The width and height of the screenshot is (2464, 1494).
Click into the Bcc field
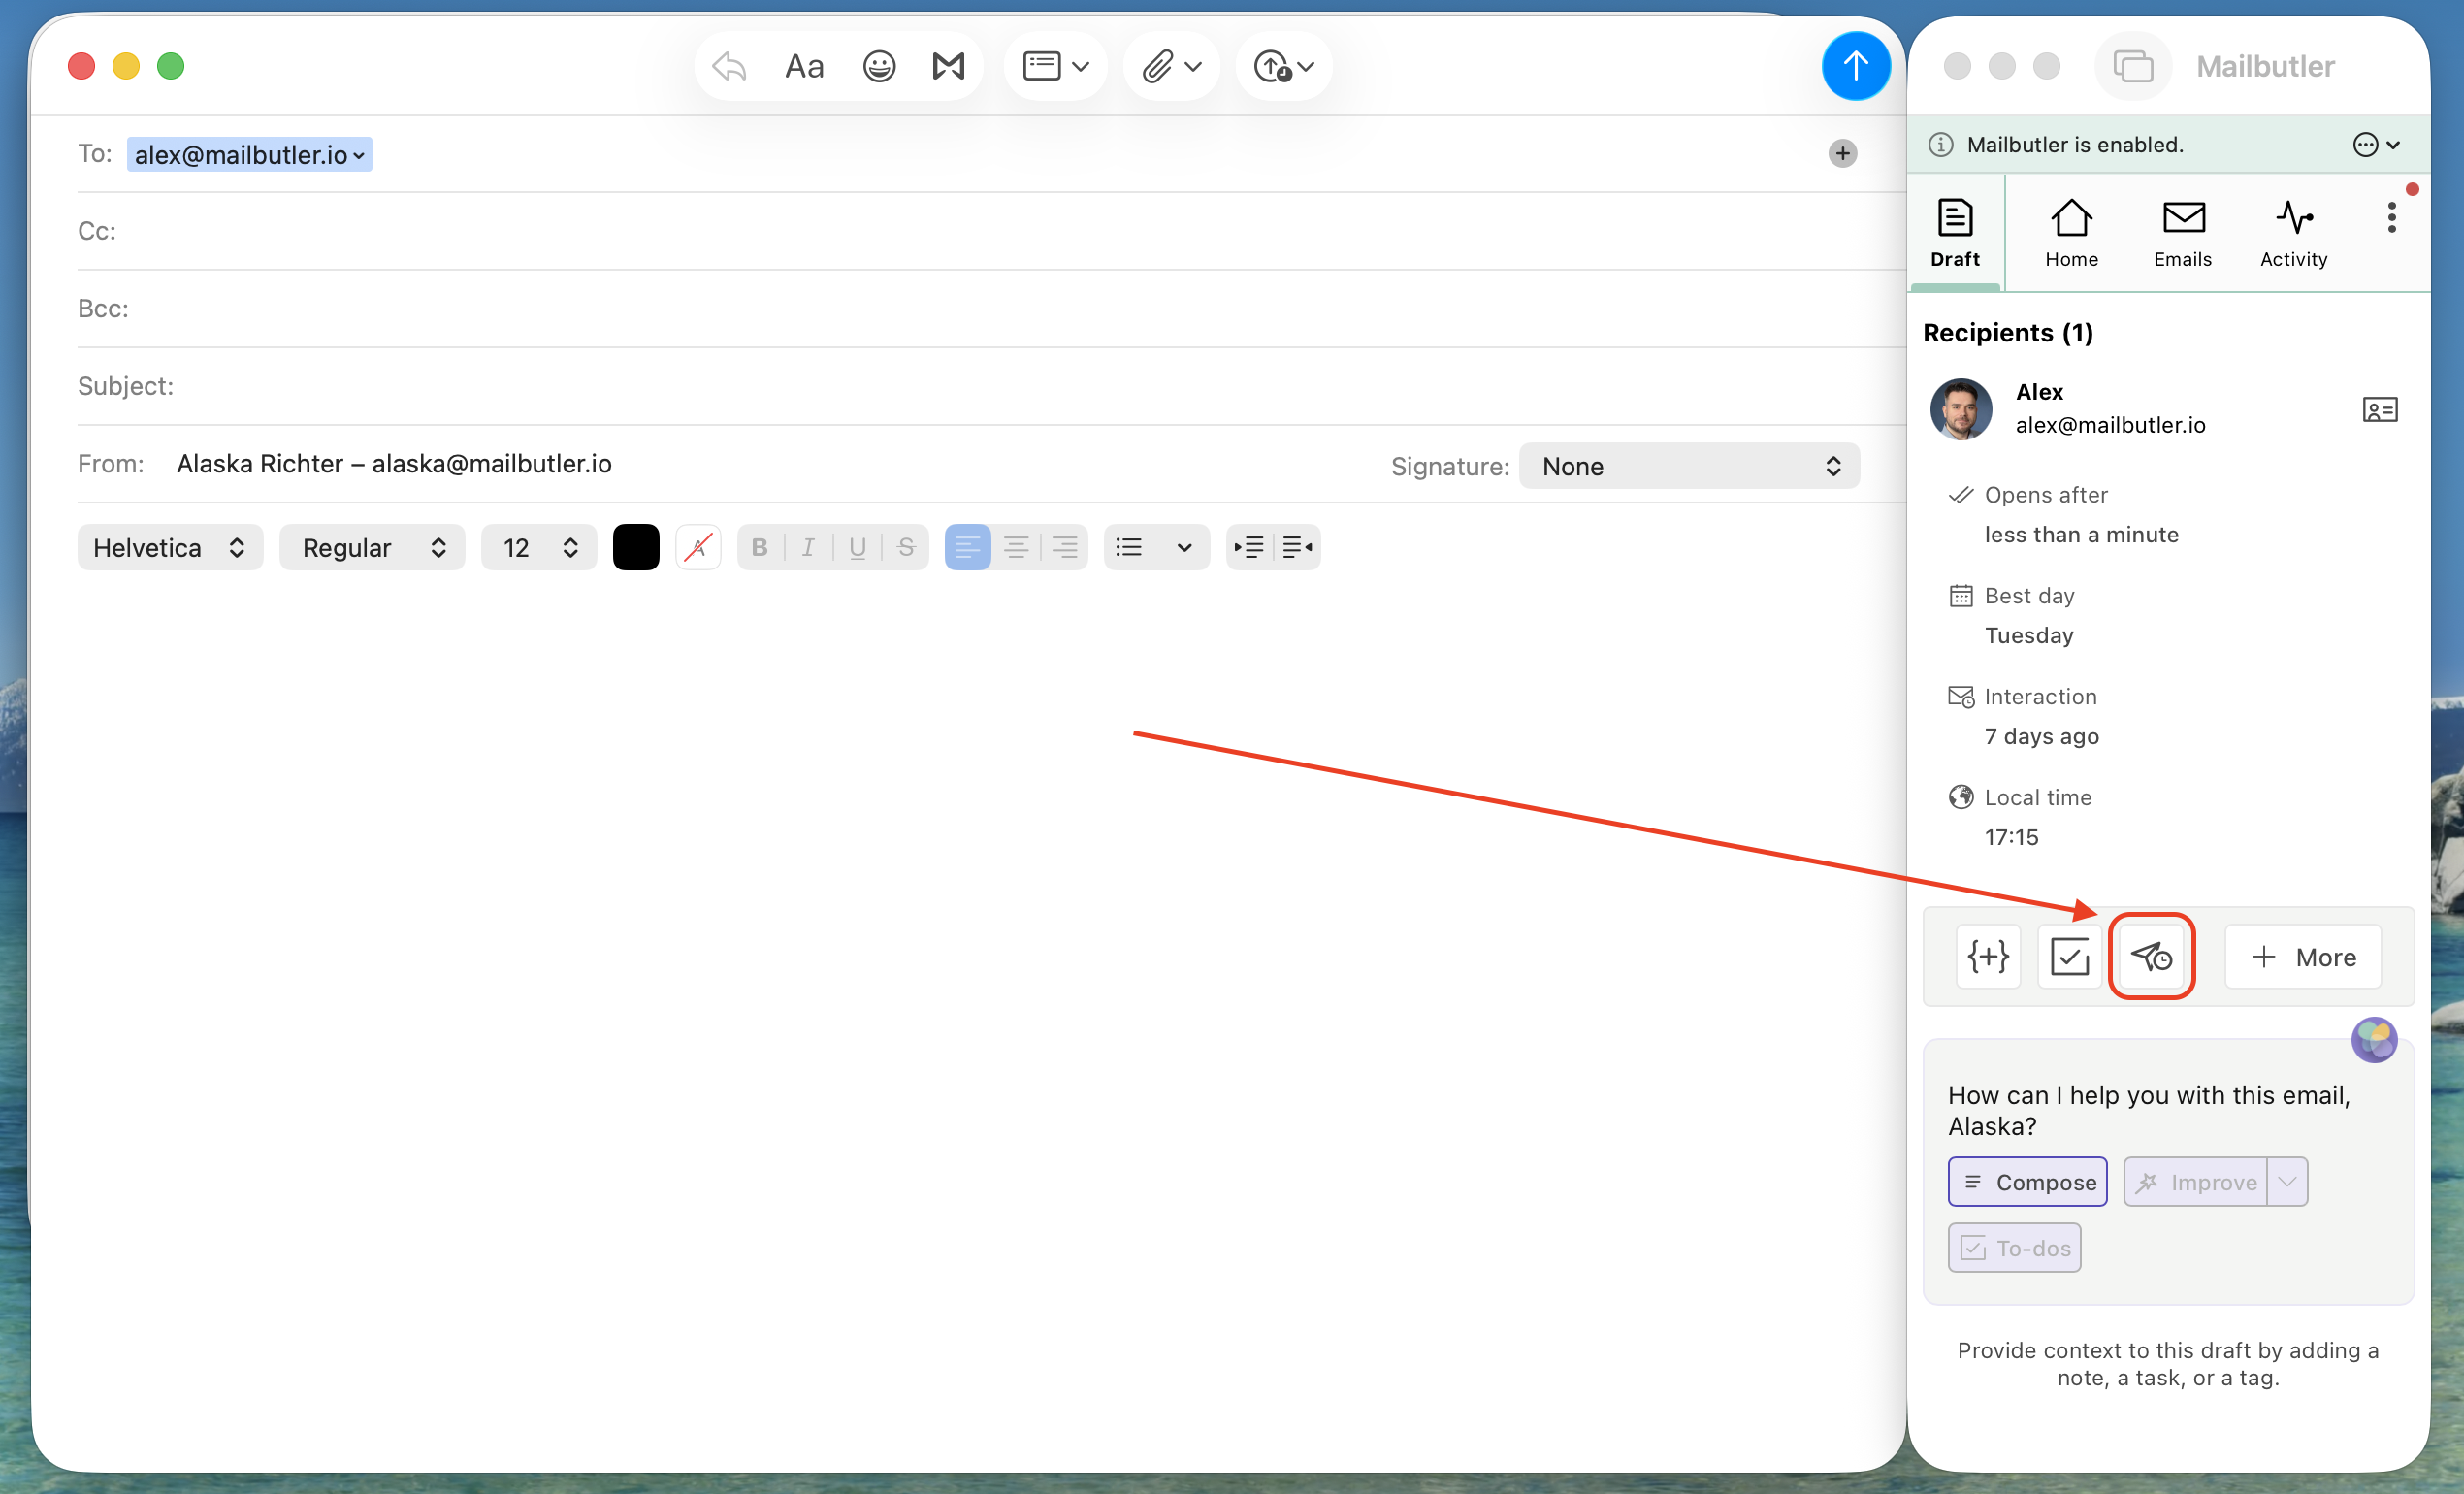tap(990, 308)
